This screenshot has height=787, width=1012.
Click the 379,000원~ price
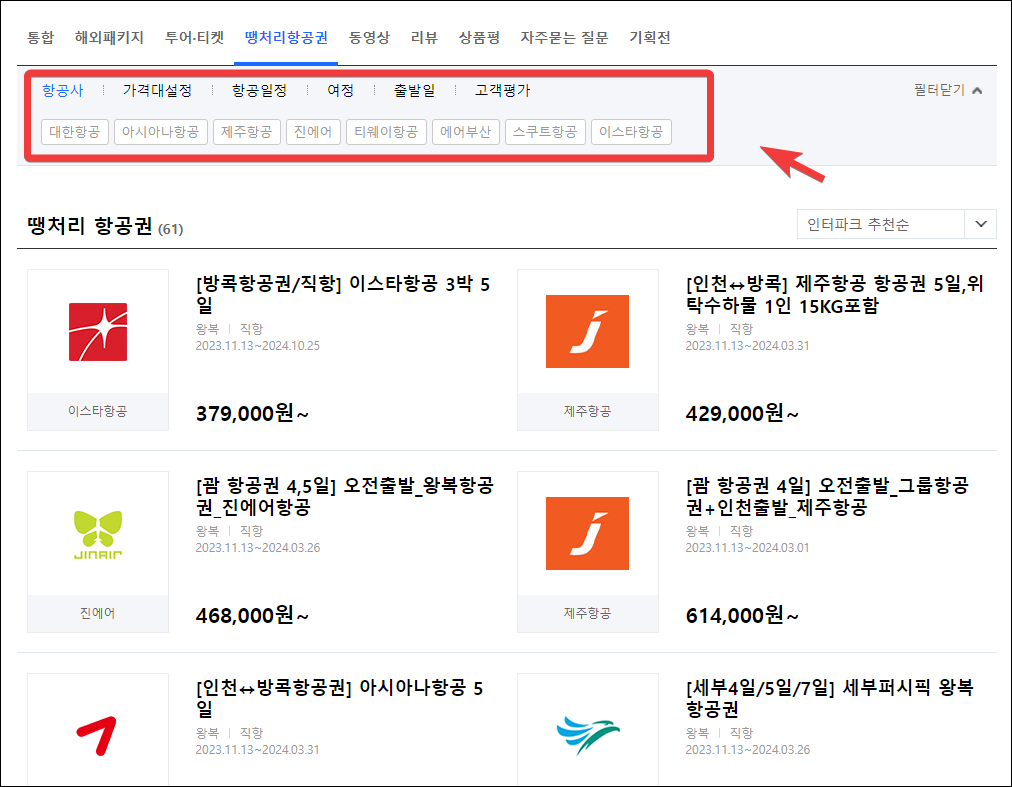coord(252,413)
